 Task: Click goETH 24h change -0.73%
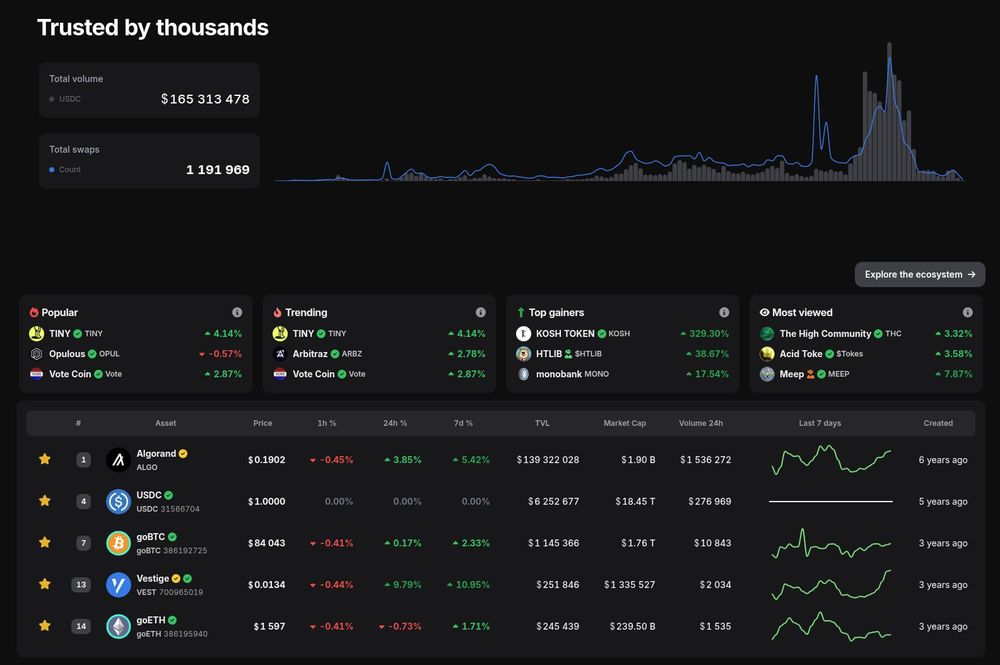tap(400, 627)
